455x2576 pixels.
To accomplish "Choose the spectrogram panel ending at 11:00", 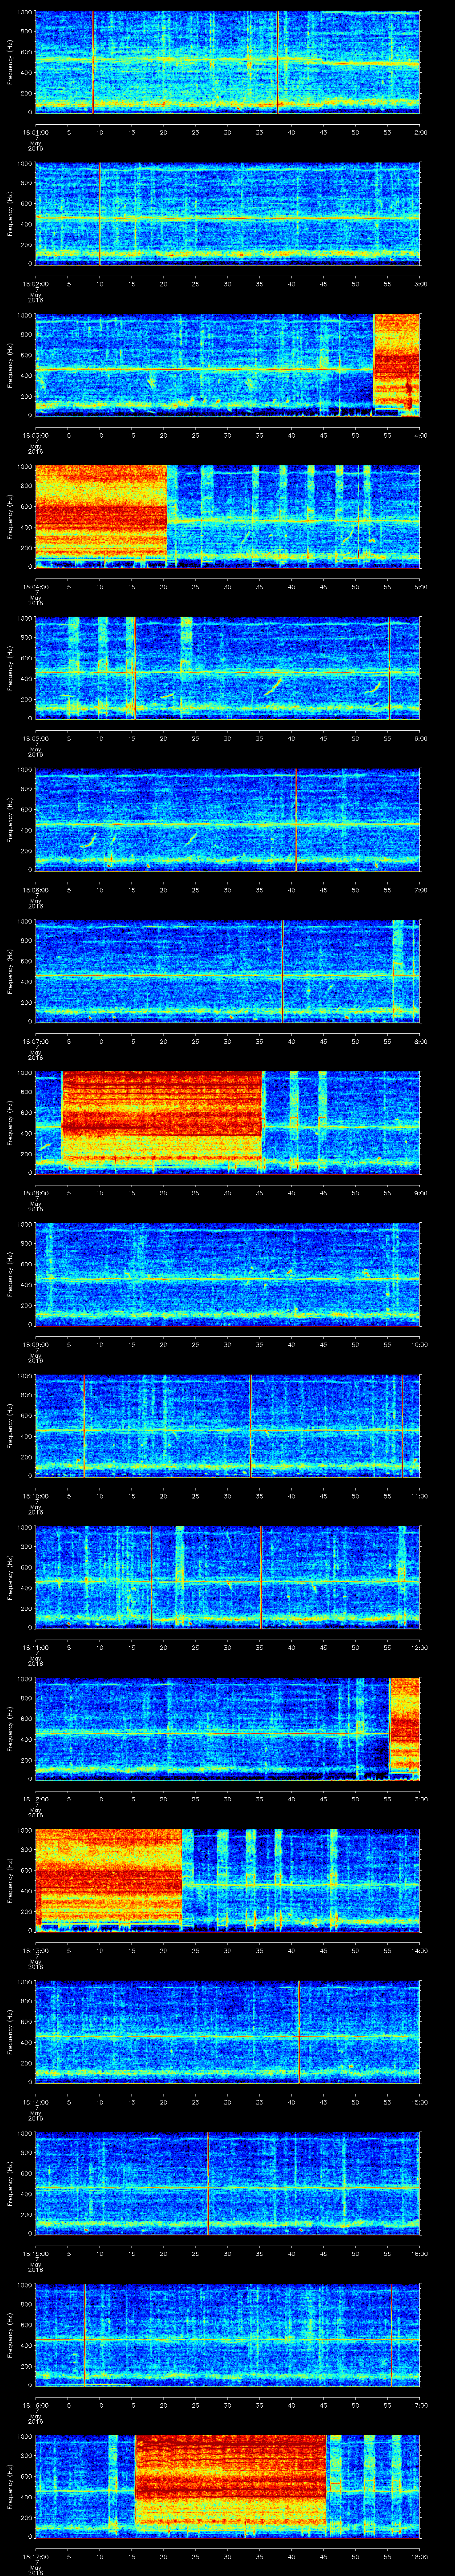I will (x=227, y=1426).
